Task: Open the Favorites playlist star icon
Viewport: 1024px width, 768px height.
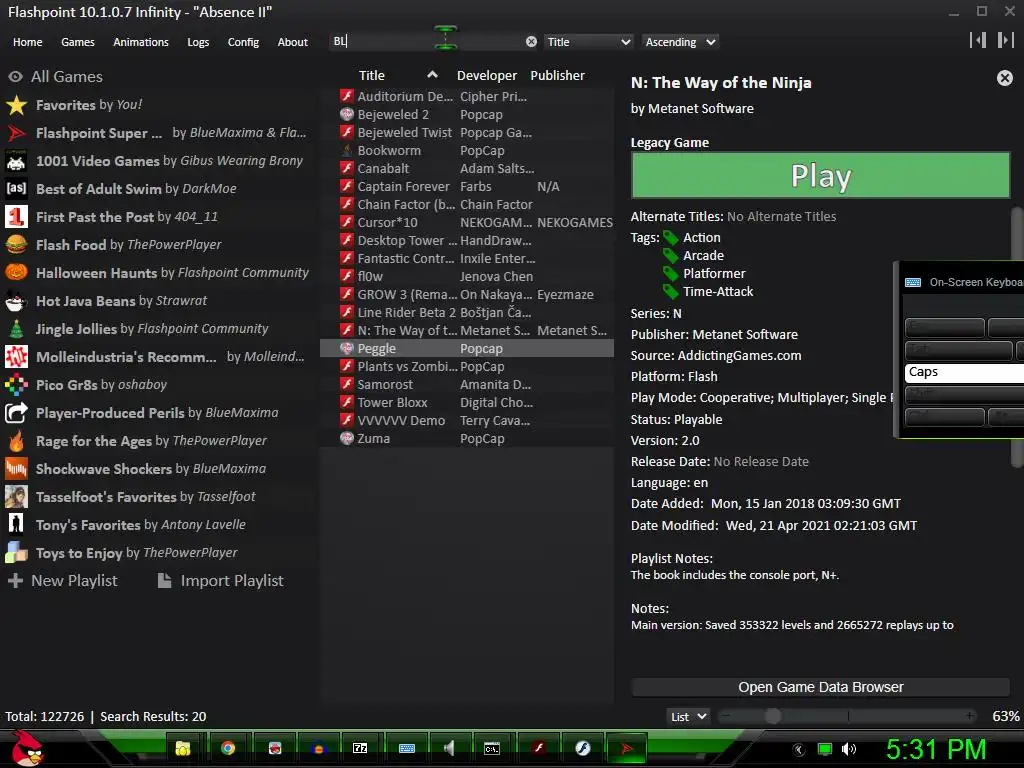Action: click(x=16, y=104)
